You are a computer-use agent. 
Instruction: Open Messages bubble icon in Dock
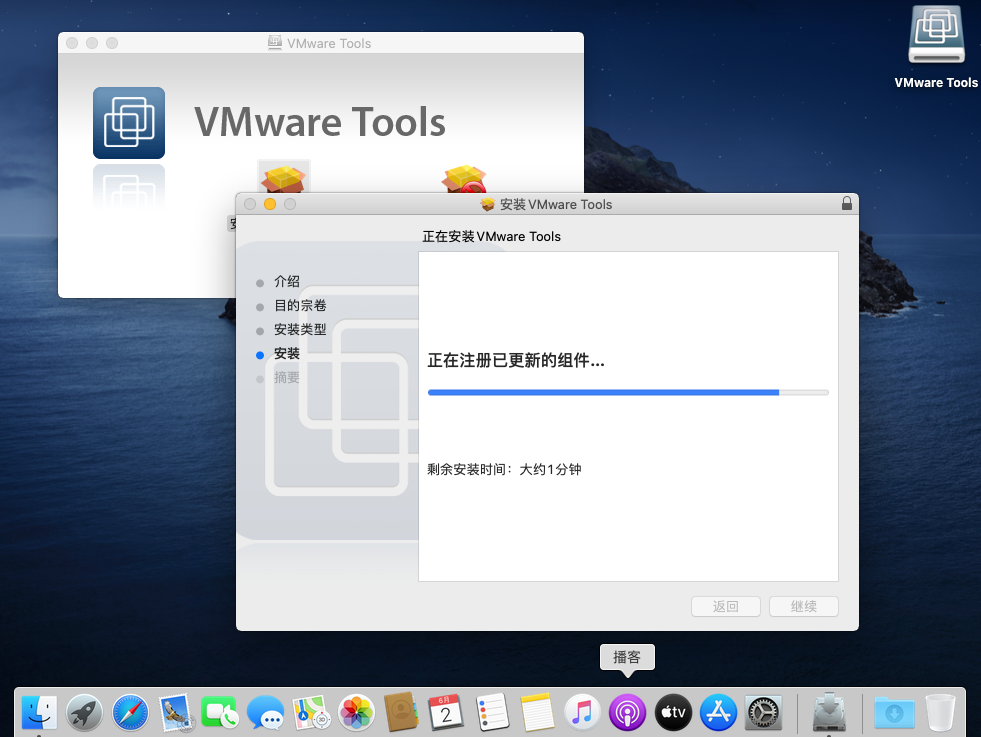click(265, 713)
